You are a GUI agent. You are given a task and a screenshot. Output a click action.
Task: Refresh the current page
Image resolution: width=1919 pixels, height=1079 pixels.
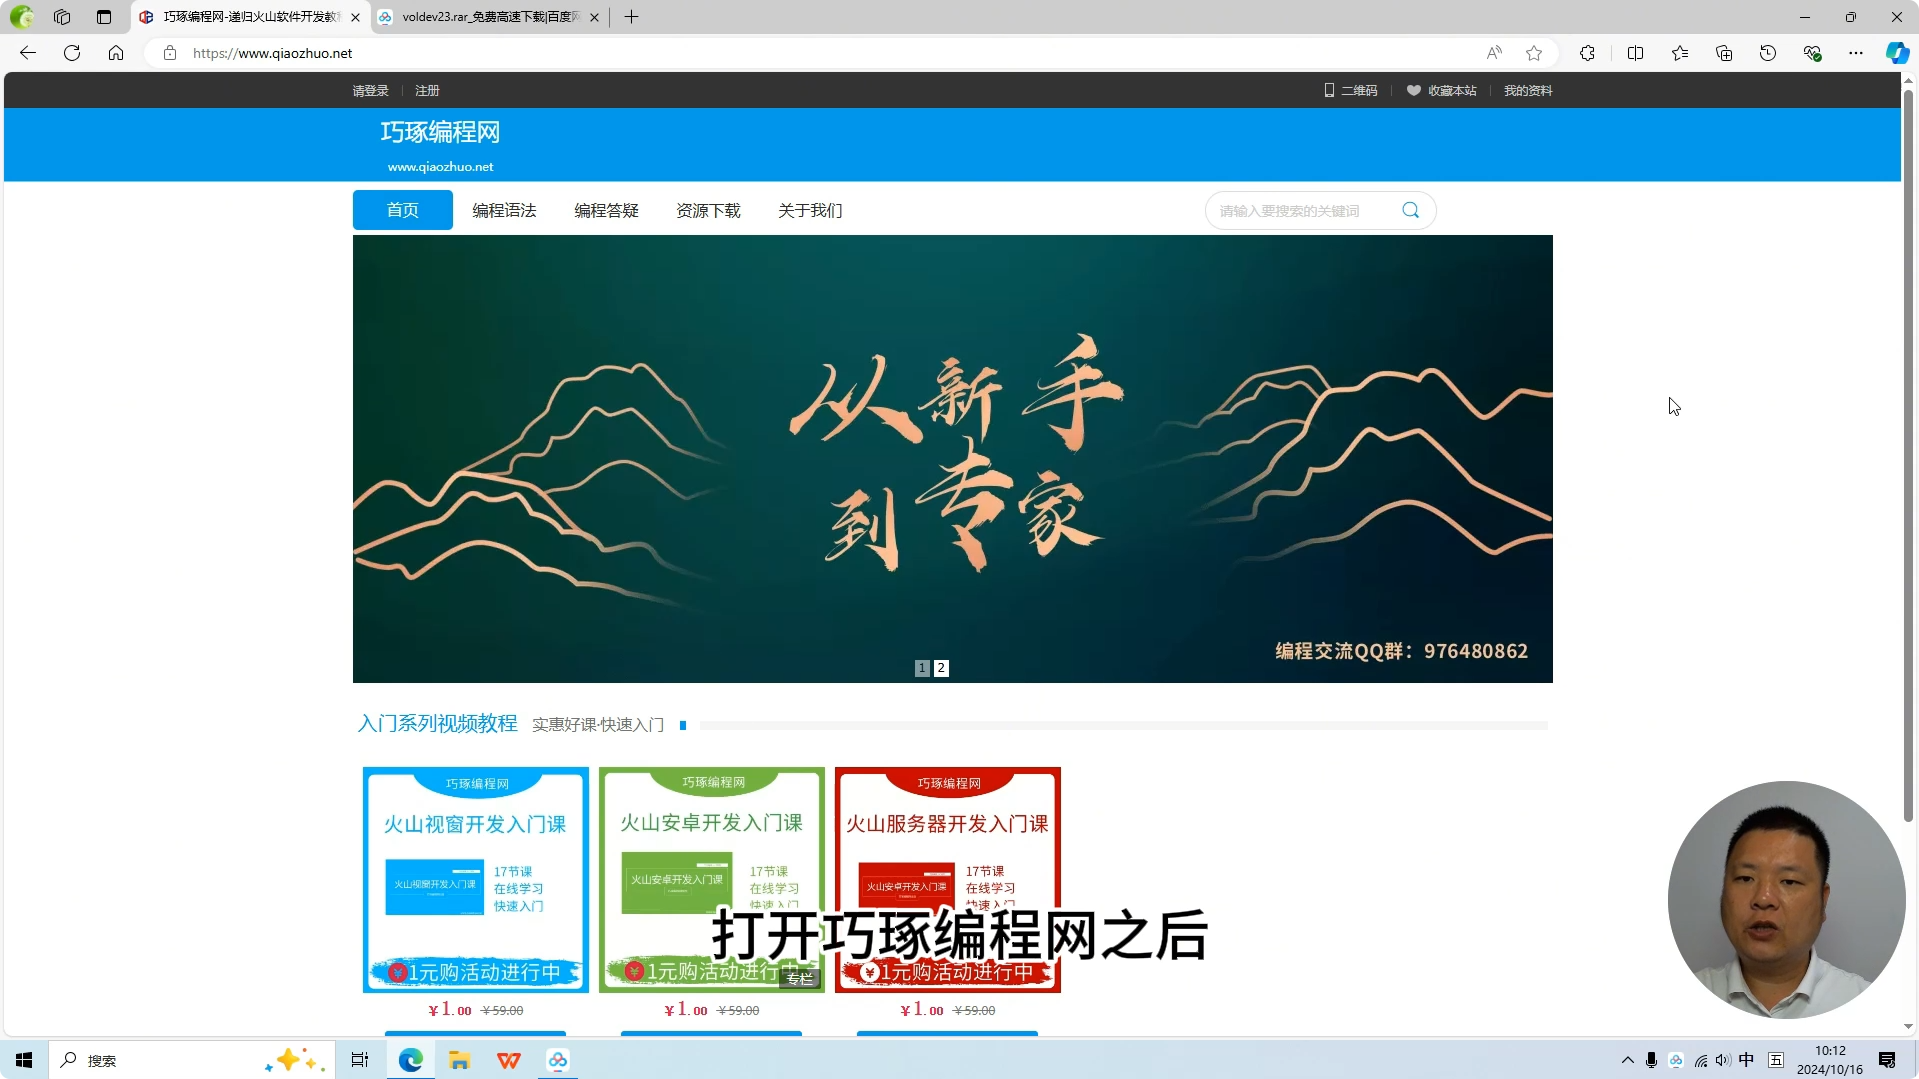coord(72,53)
